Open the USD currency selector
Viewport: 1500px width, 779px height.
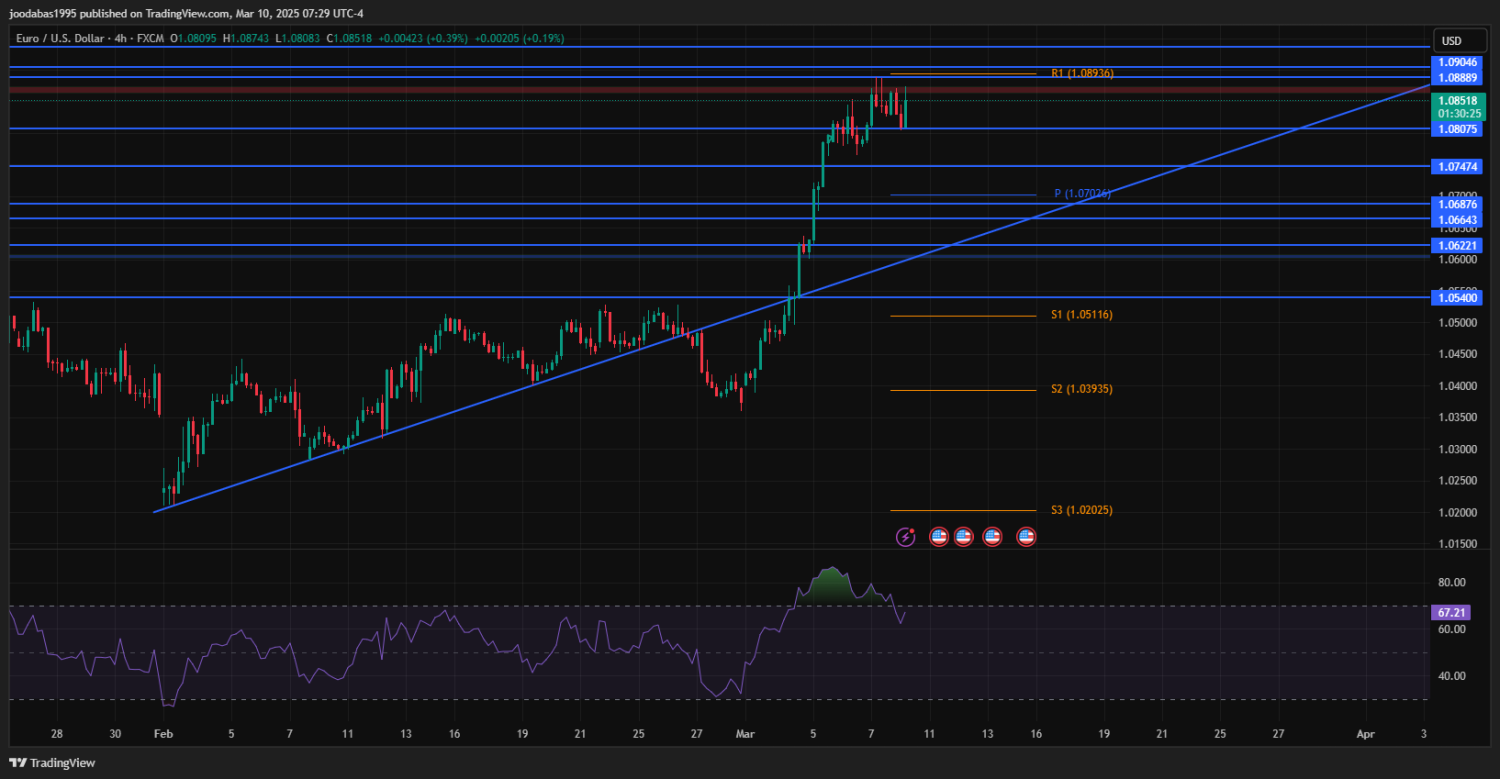pos(1451,41)
